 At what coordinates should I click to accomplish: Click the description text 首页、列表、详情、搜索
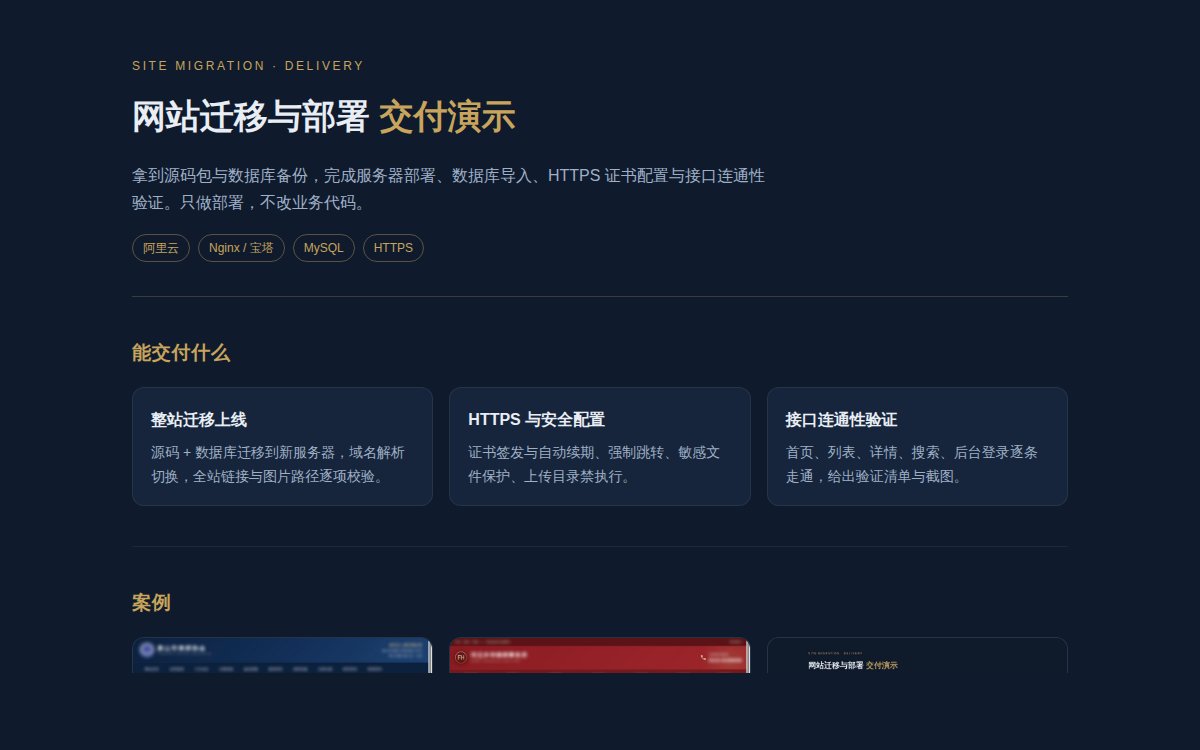click(x=912, y=464)
